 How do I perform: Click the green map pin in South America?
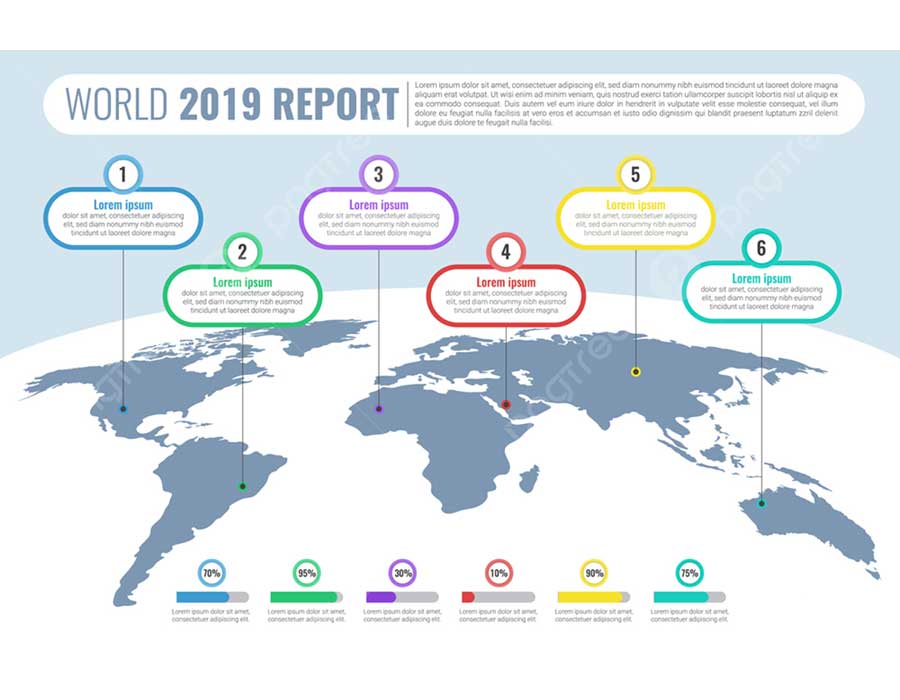(x=242, y=487)
